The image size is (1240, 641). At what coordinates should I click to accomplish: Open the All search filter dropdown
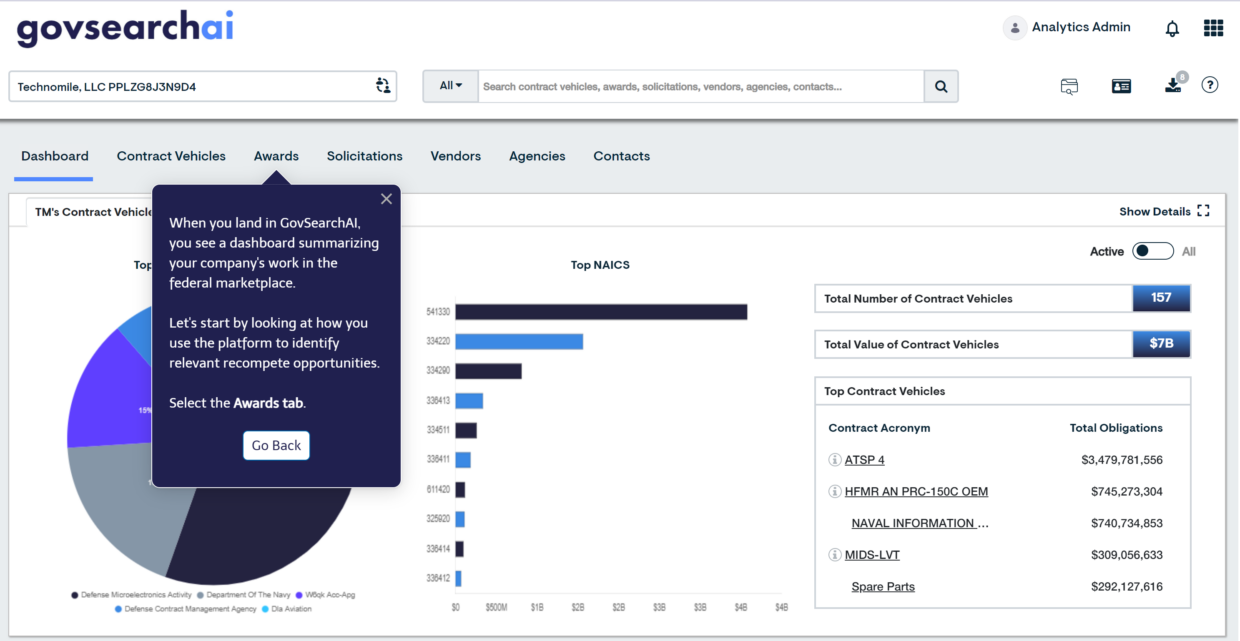pyautogui.click(x=451, y=86)
